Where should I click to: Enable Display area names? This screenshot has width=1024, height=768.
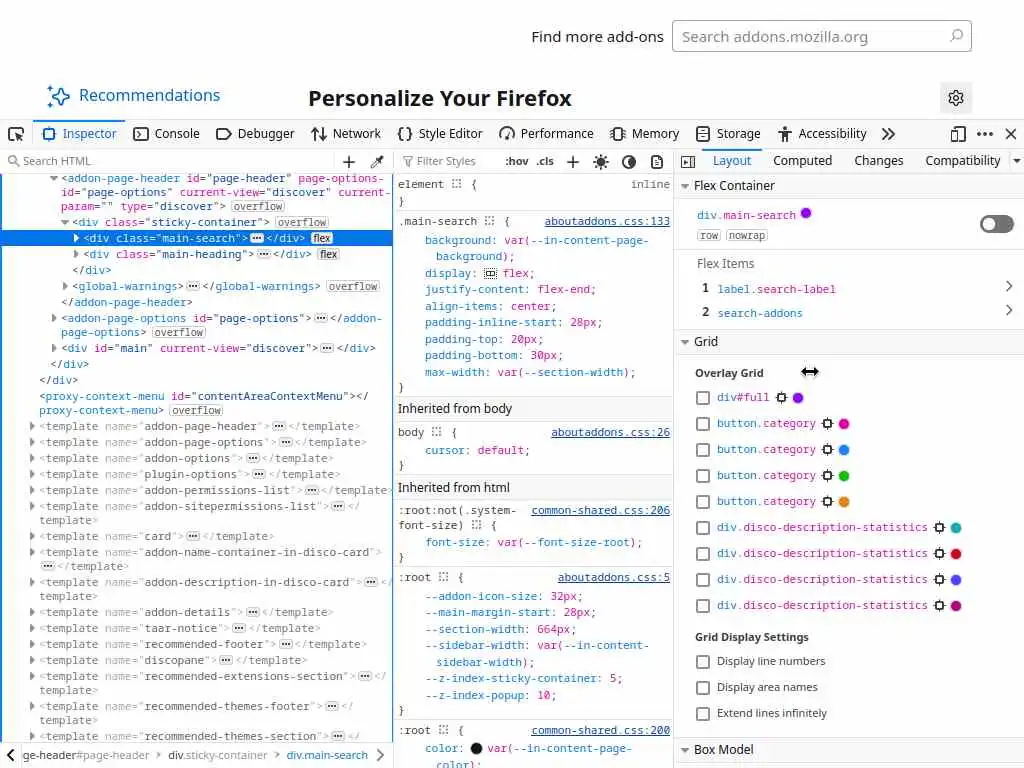click(703, 688)
